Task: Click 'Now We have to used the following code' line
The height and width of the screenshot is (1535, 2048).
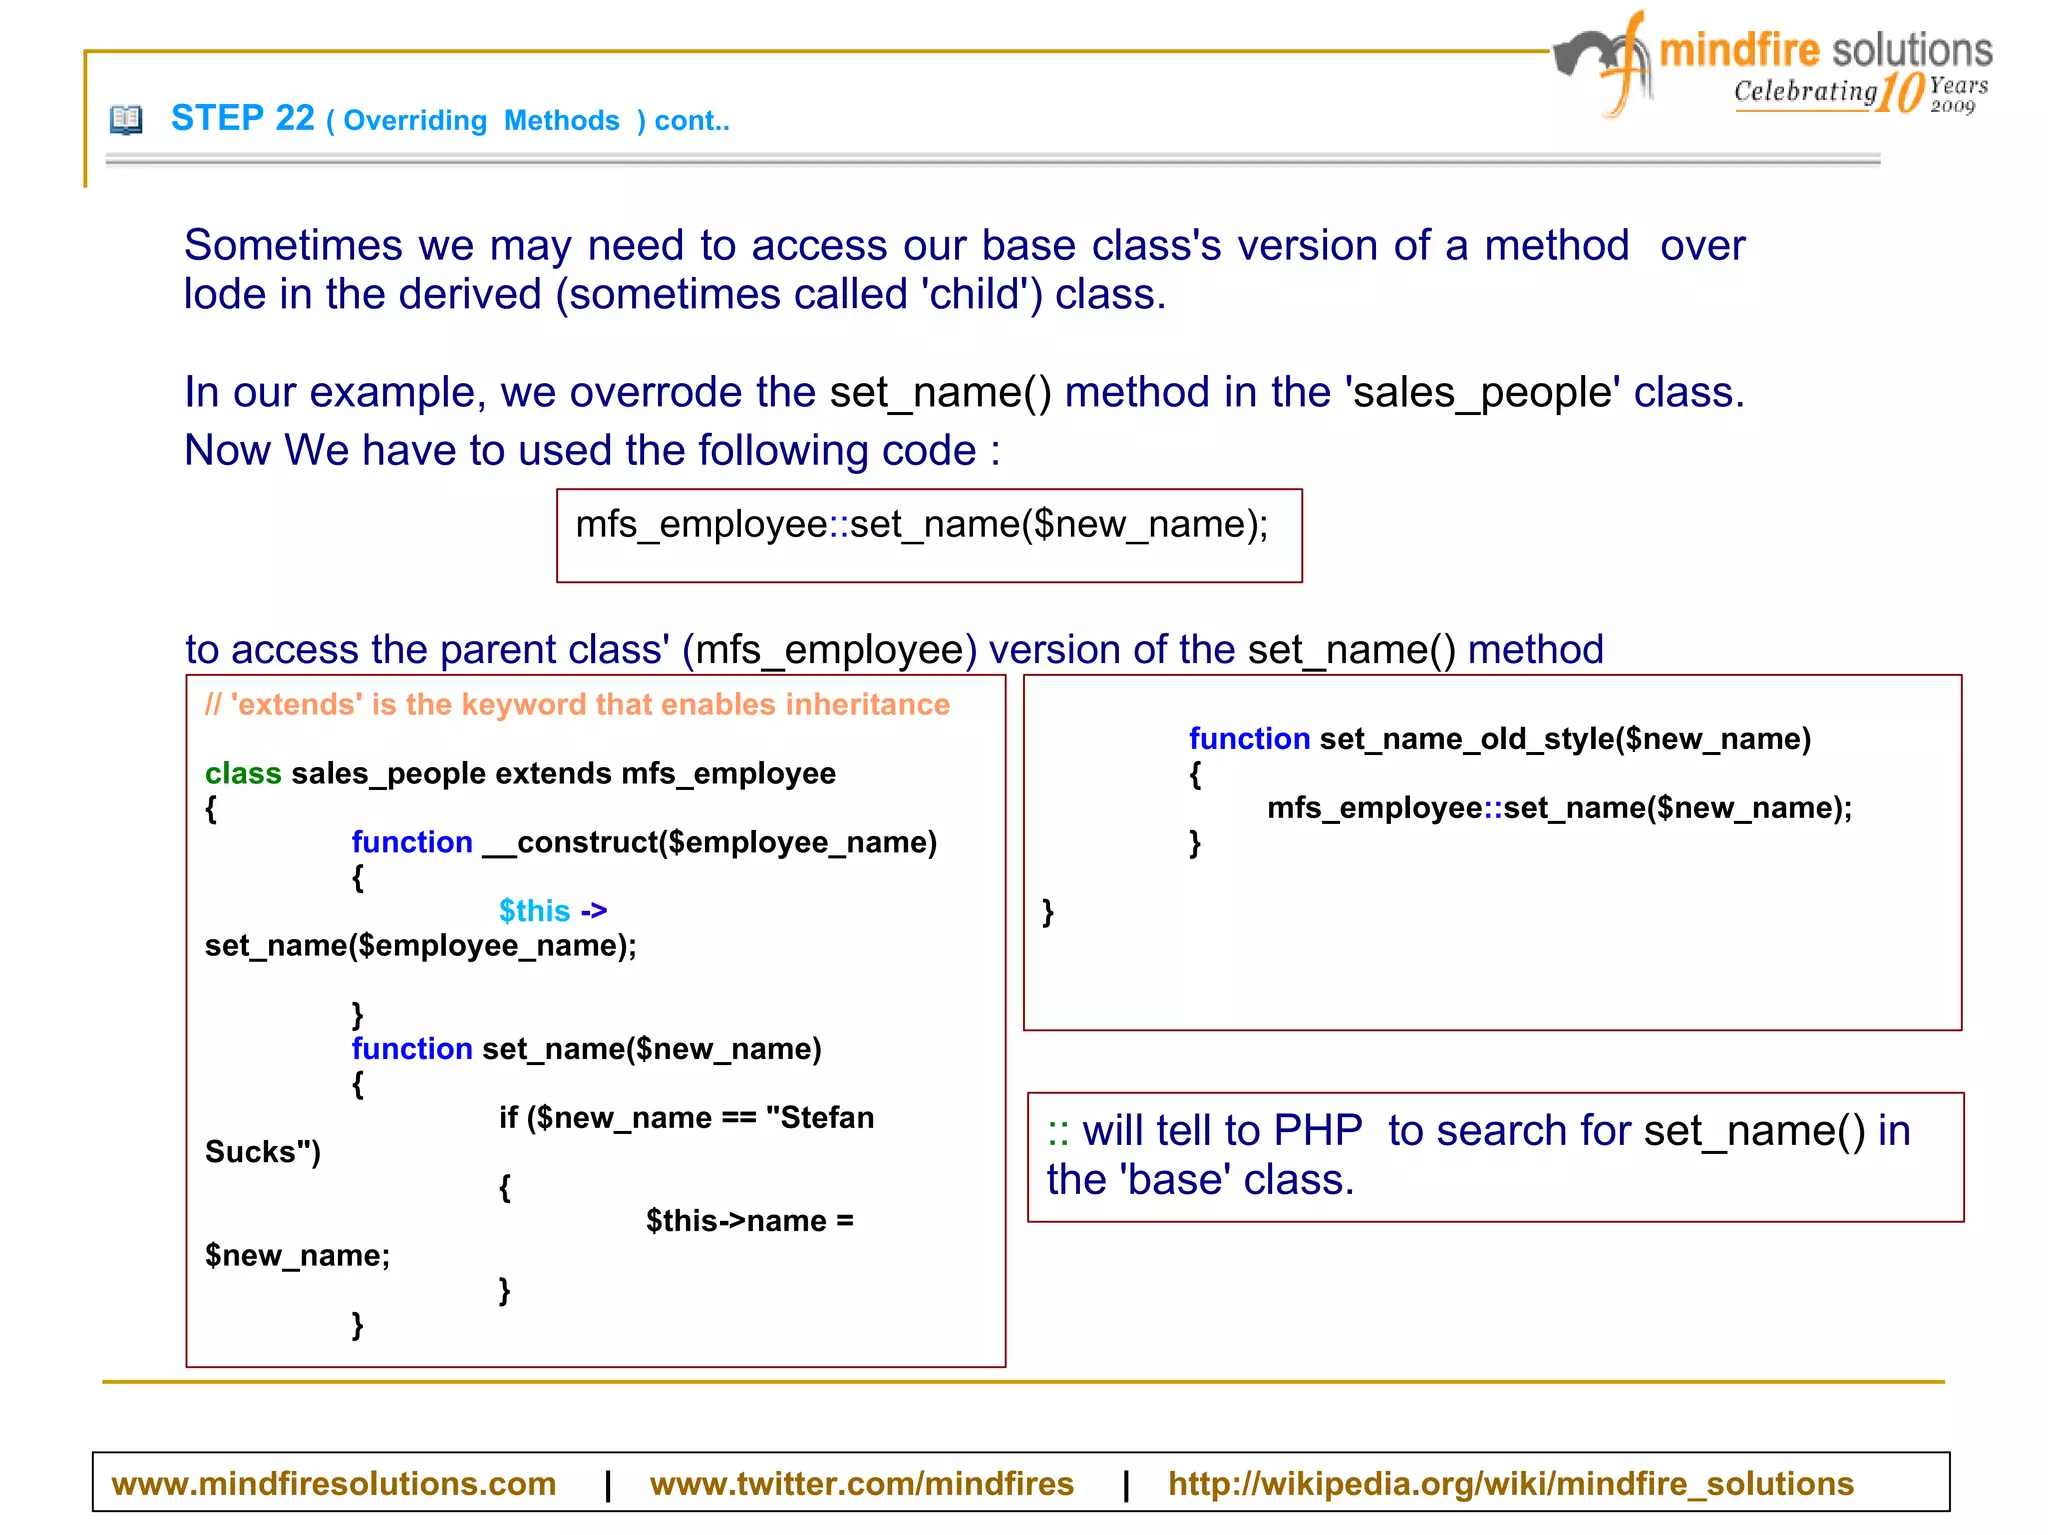Action: tap(592, 450)
